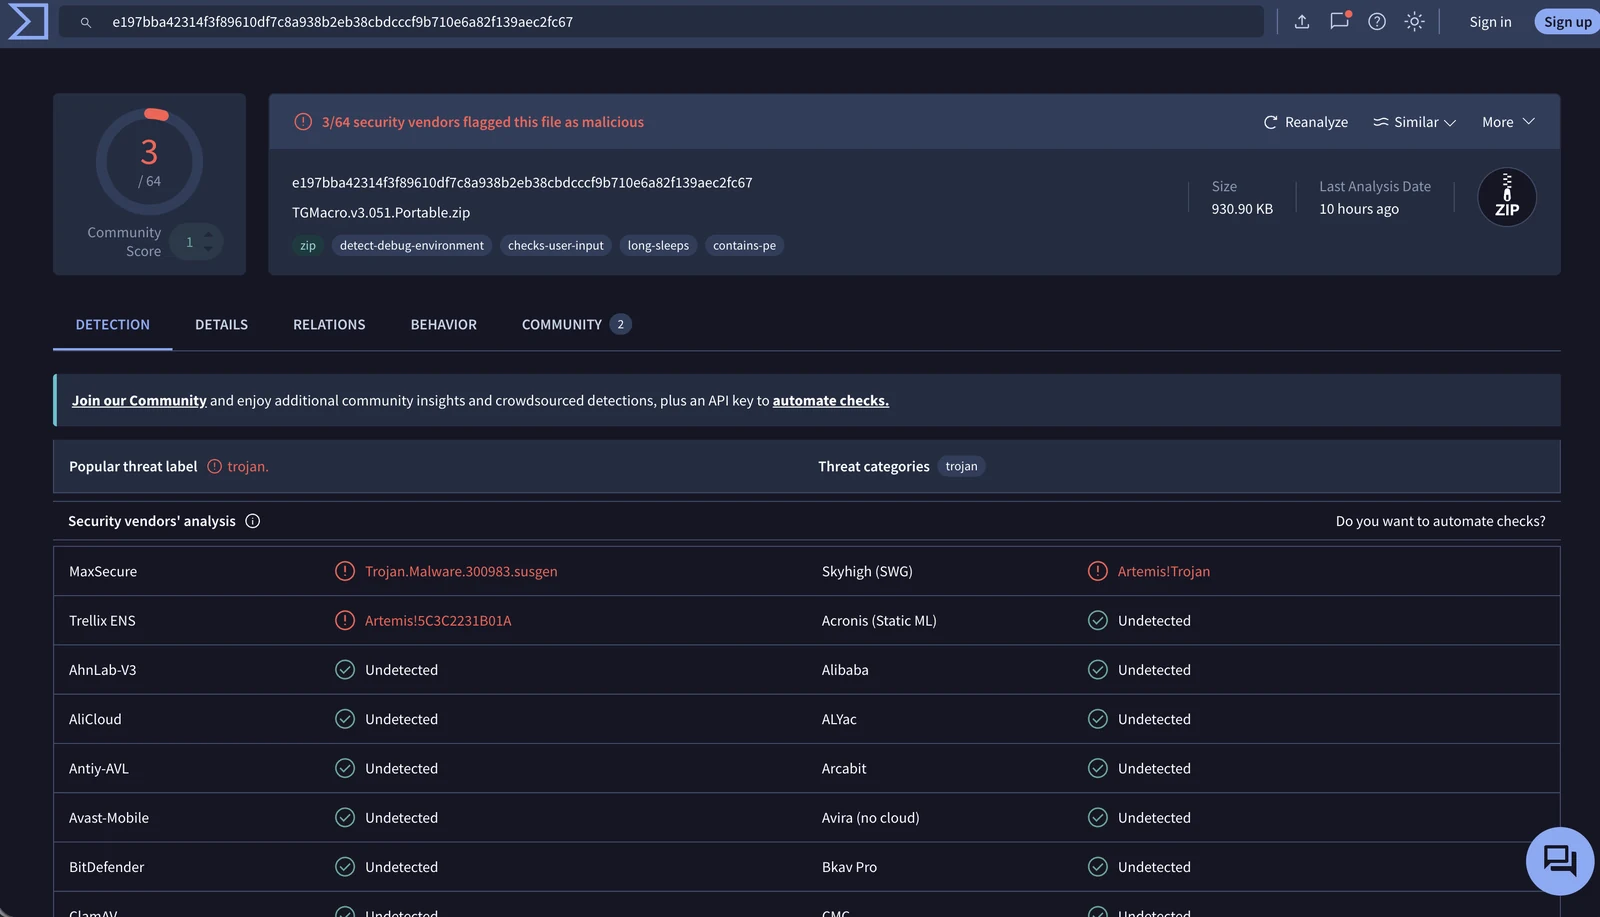Click the automate checks link
1600x917 pixels.
pyautogui.click(x=830, y=401)
